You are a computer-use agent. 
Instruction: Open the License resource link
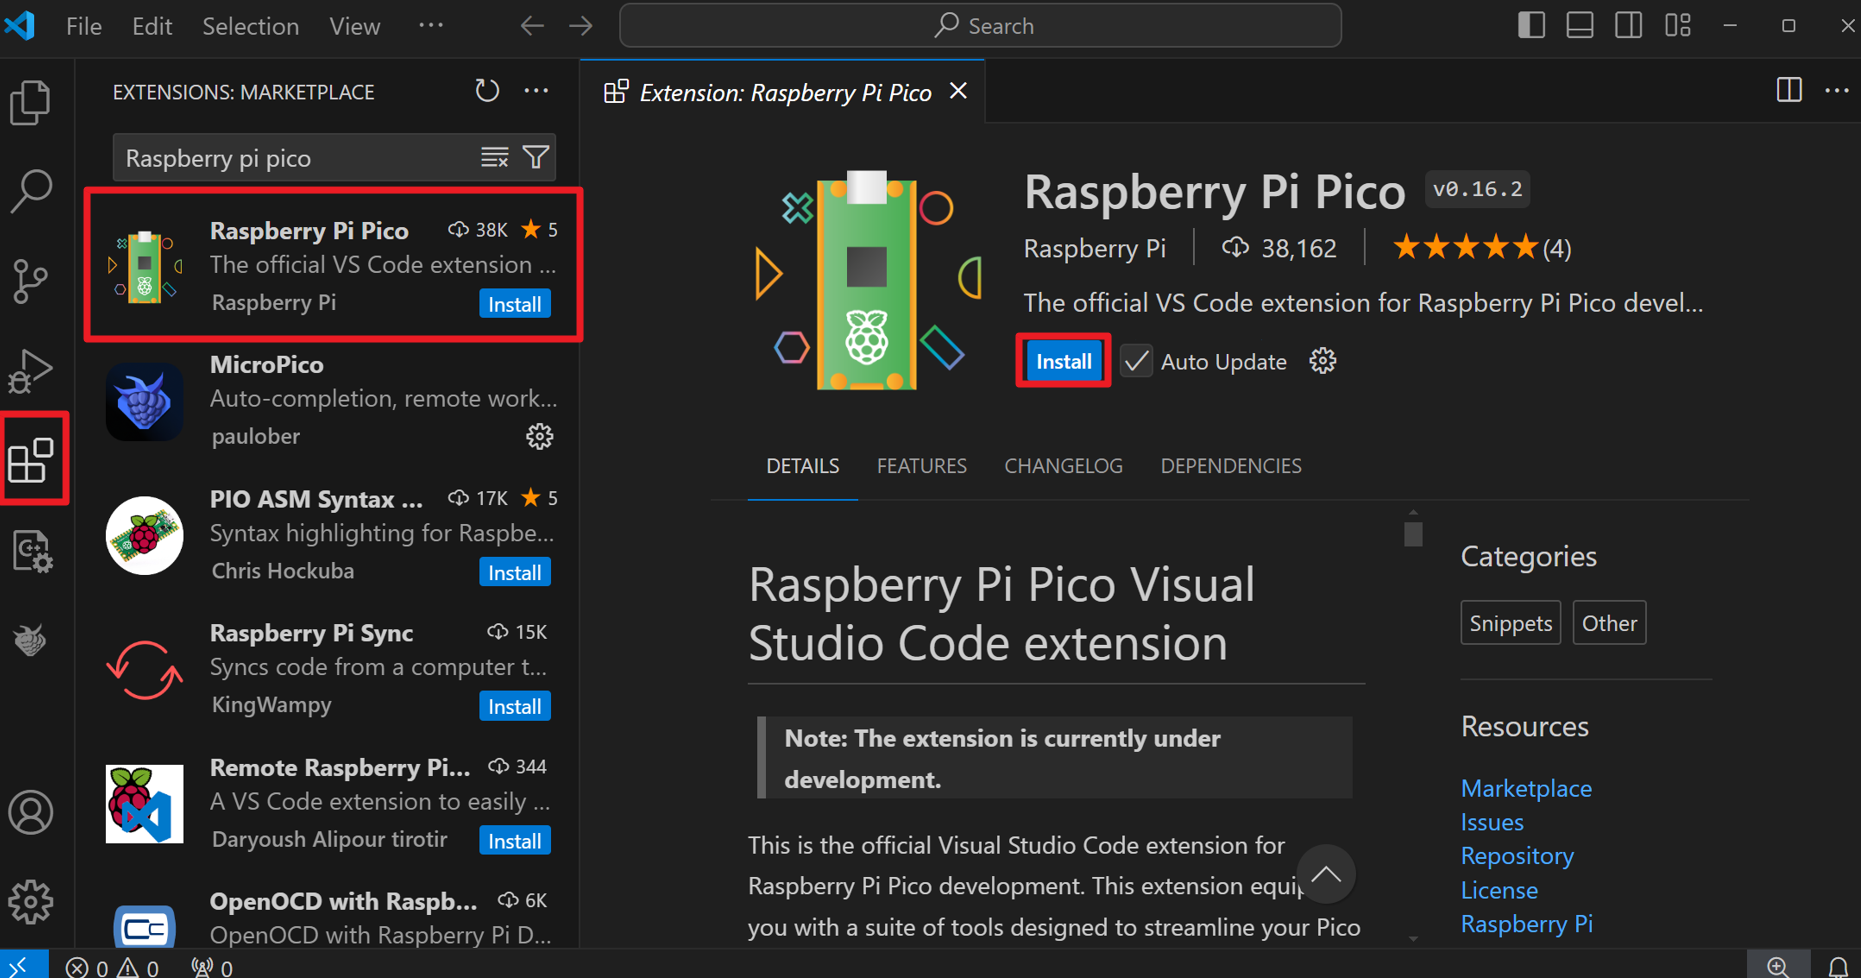(1499, 890)
